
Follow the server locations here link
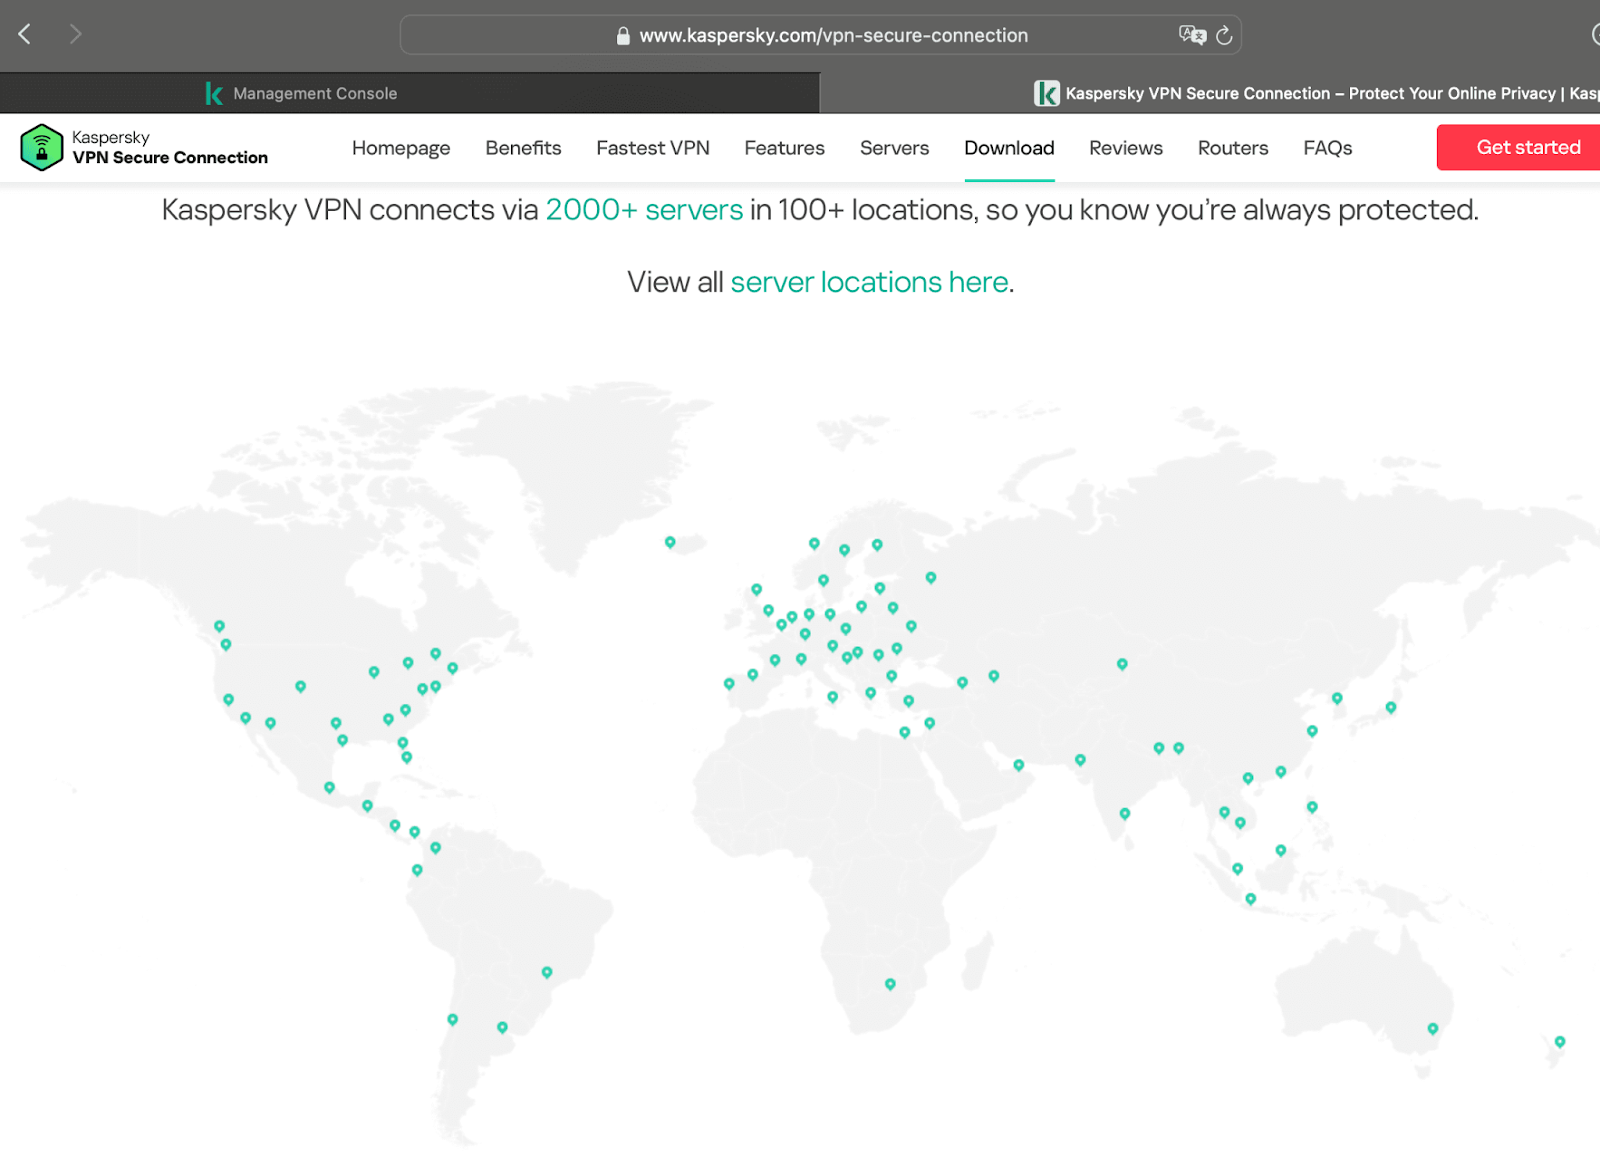[869, 282]
